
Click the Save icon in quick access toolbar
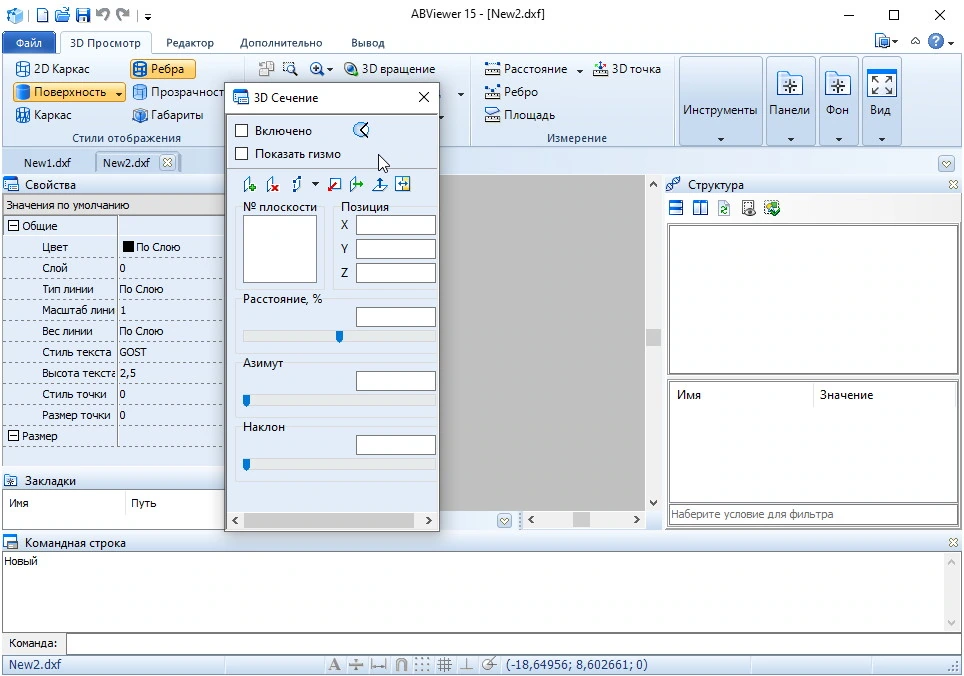[x=82, y=15]
